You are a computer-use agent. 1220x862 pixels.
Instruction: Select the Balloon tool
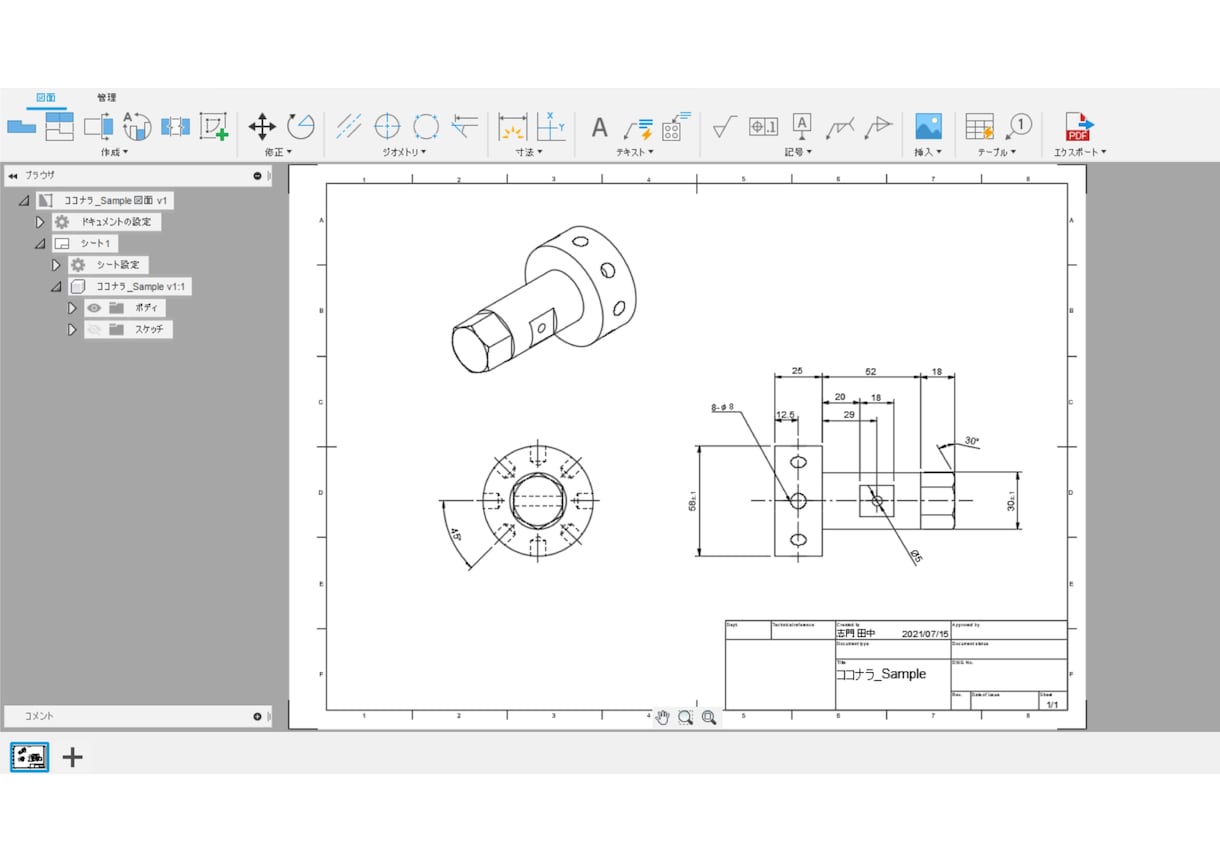tap(1018, 126)
